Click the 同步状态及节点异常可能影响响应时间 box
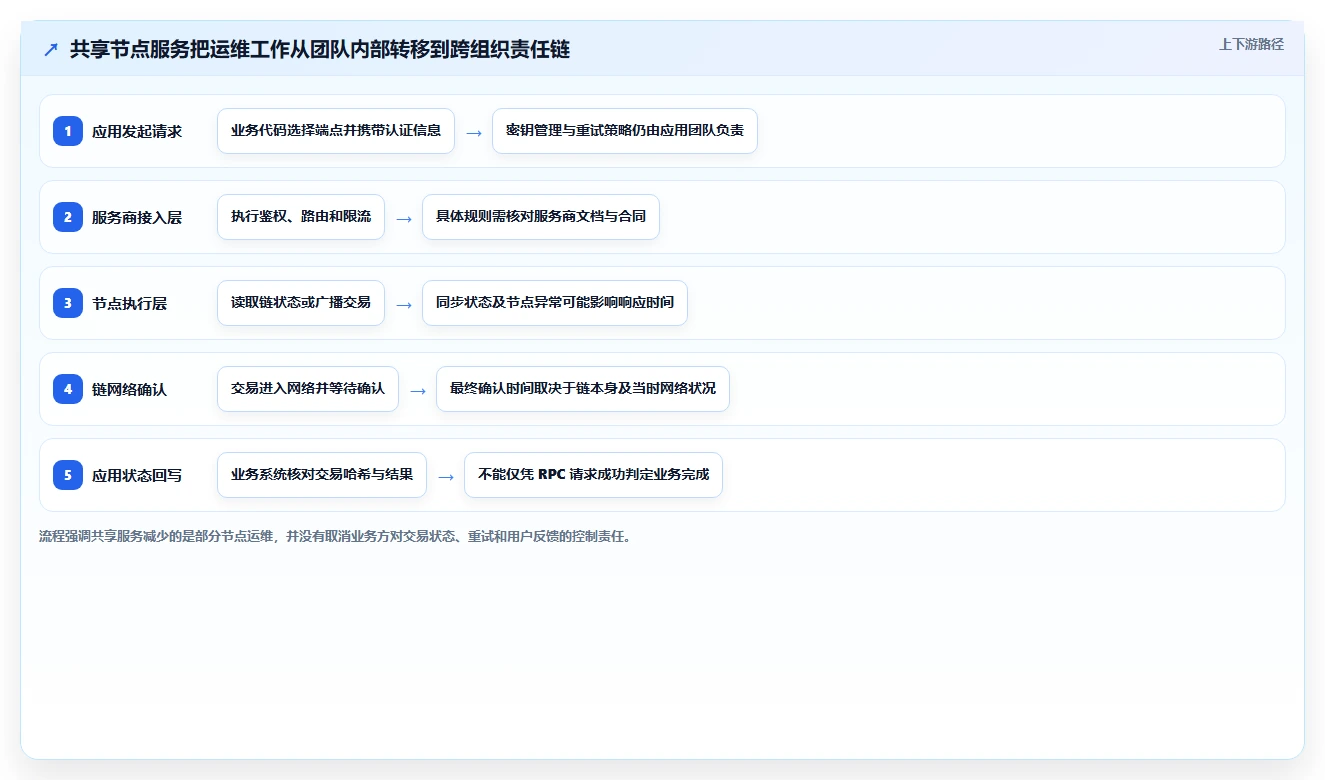The width and height of the screenshot is (1325, 780). coord(555,303)
